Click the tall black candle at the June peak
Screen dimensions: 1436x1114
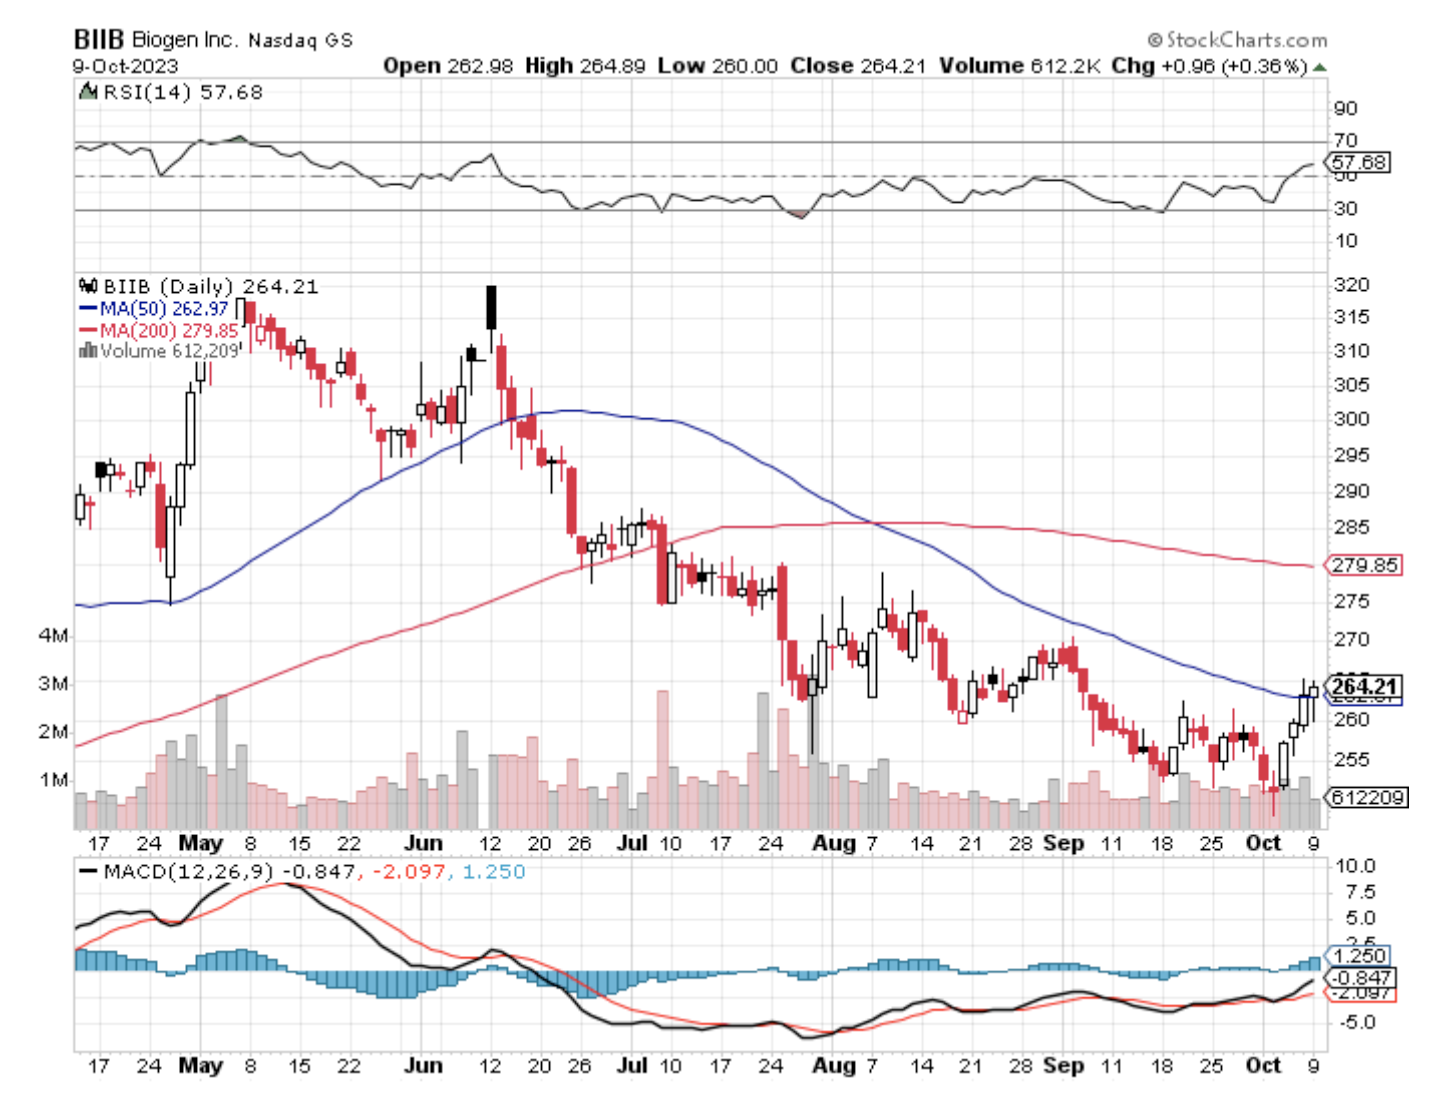pyautogui.click(x=491, y=307)
